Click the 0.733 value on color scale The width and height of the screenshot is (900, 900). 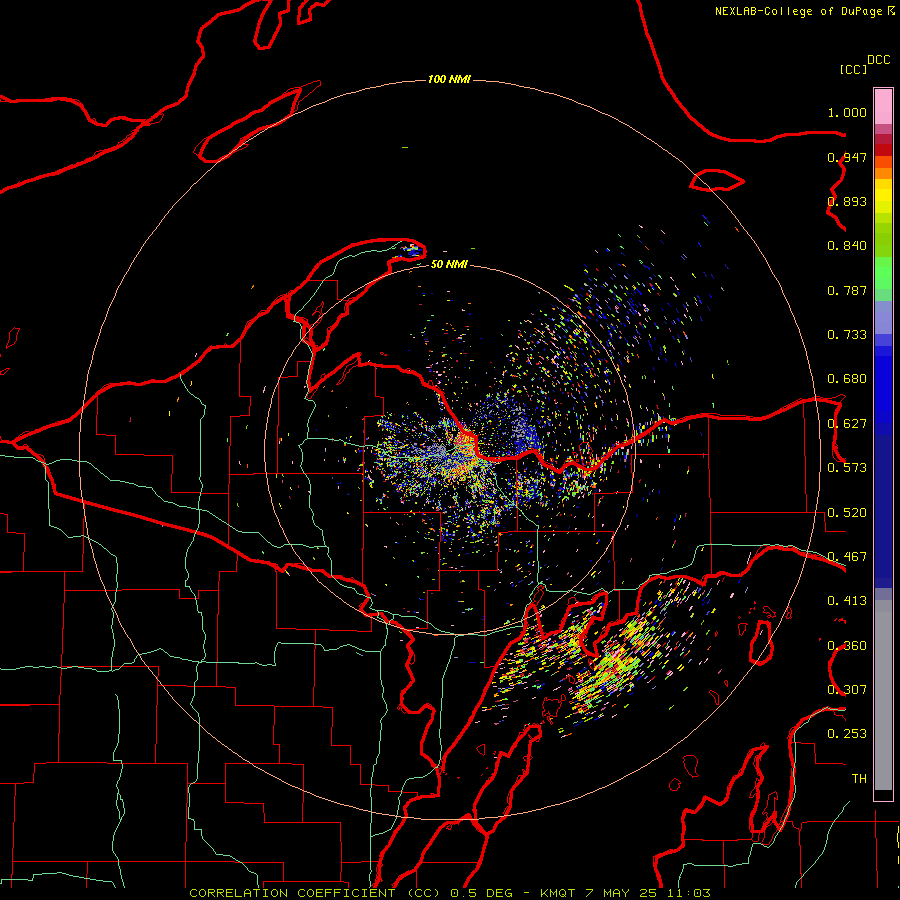pyautogui.click(x=847, y=335)
